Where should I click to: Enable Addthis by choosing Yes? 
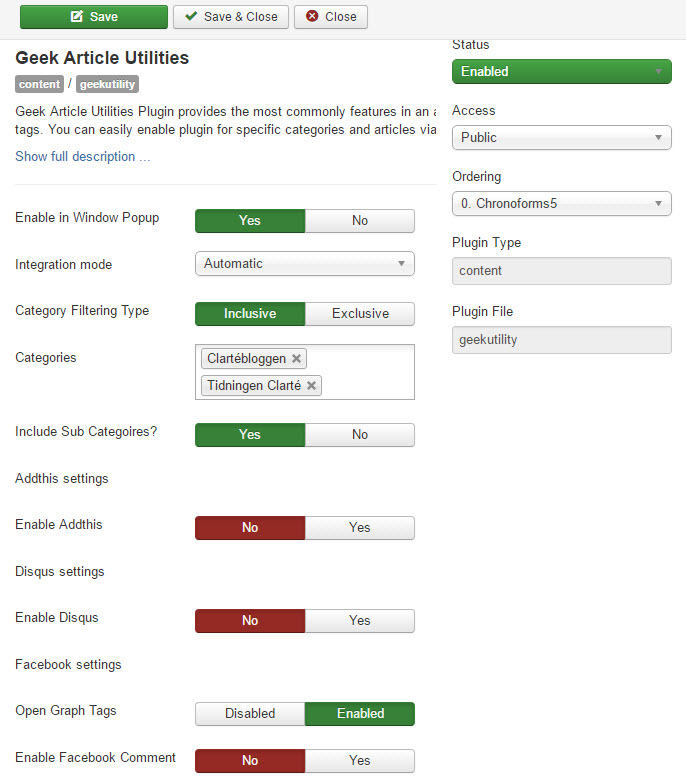[359, 528]
